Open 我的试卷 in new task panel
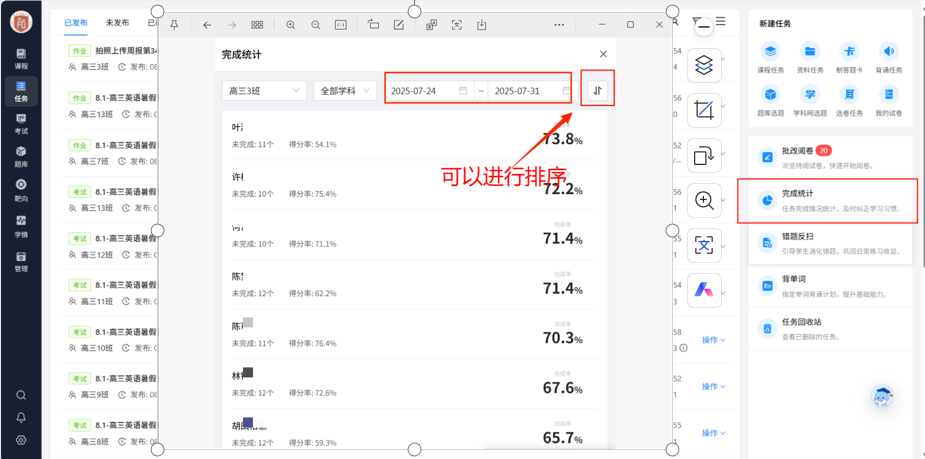The width and height of the screenshot is (925, 459). tap(888, 100)
